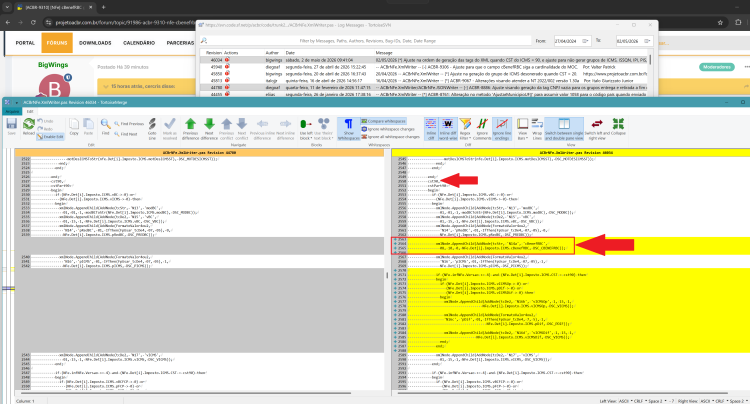
Task: Open FÓRUNS in the forum navigation
Action: [x=57, y=43]
